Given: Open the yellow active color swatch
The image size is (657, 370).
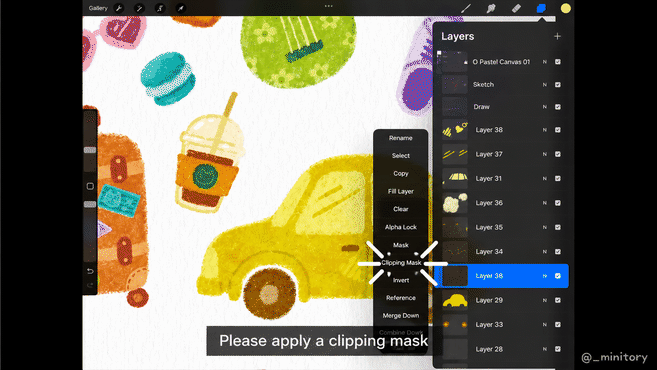Looking at the screenshot, I should 566,8.
